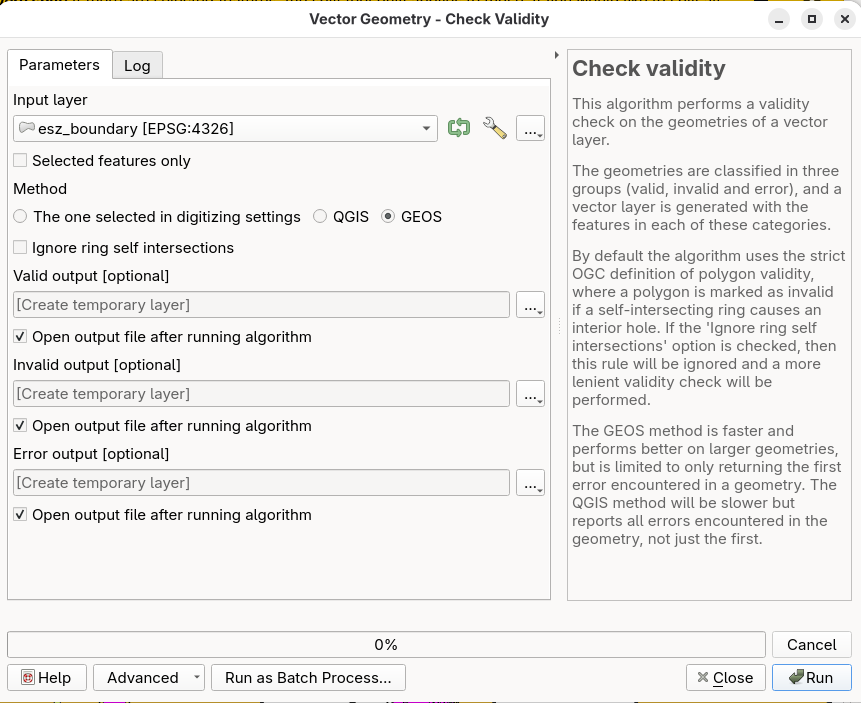
Task: Switch to the Log tab
Action: [137, 66]
